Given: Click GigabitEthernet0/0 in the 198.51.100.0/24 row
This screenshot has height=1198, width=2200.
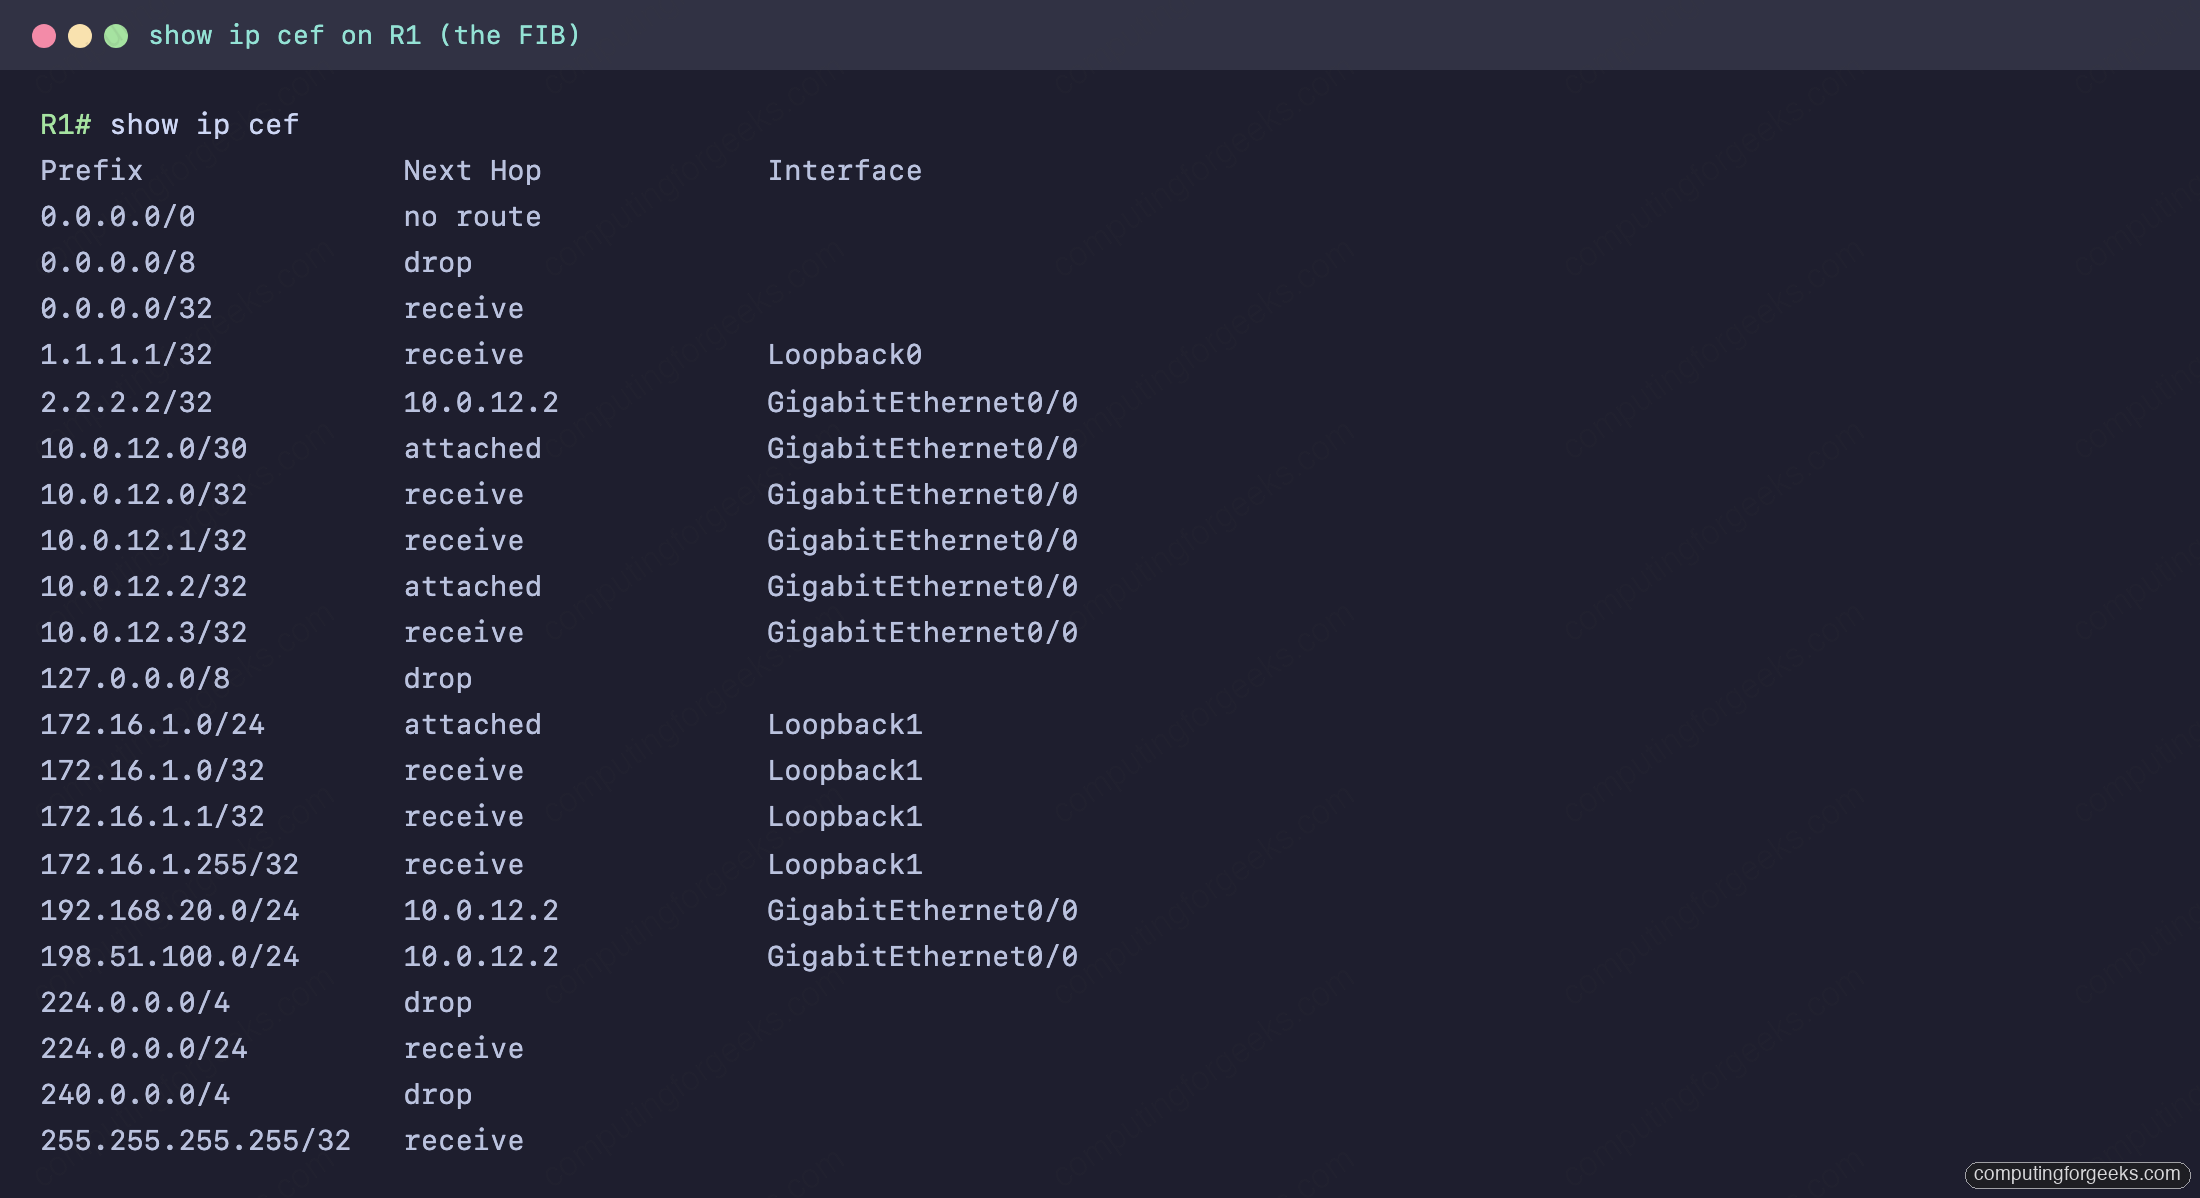Looking at the screenshot, I should coord(922,957).
